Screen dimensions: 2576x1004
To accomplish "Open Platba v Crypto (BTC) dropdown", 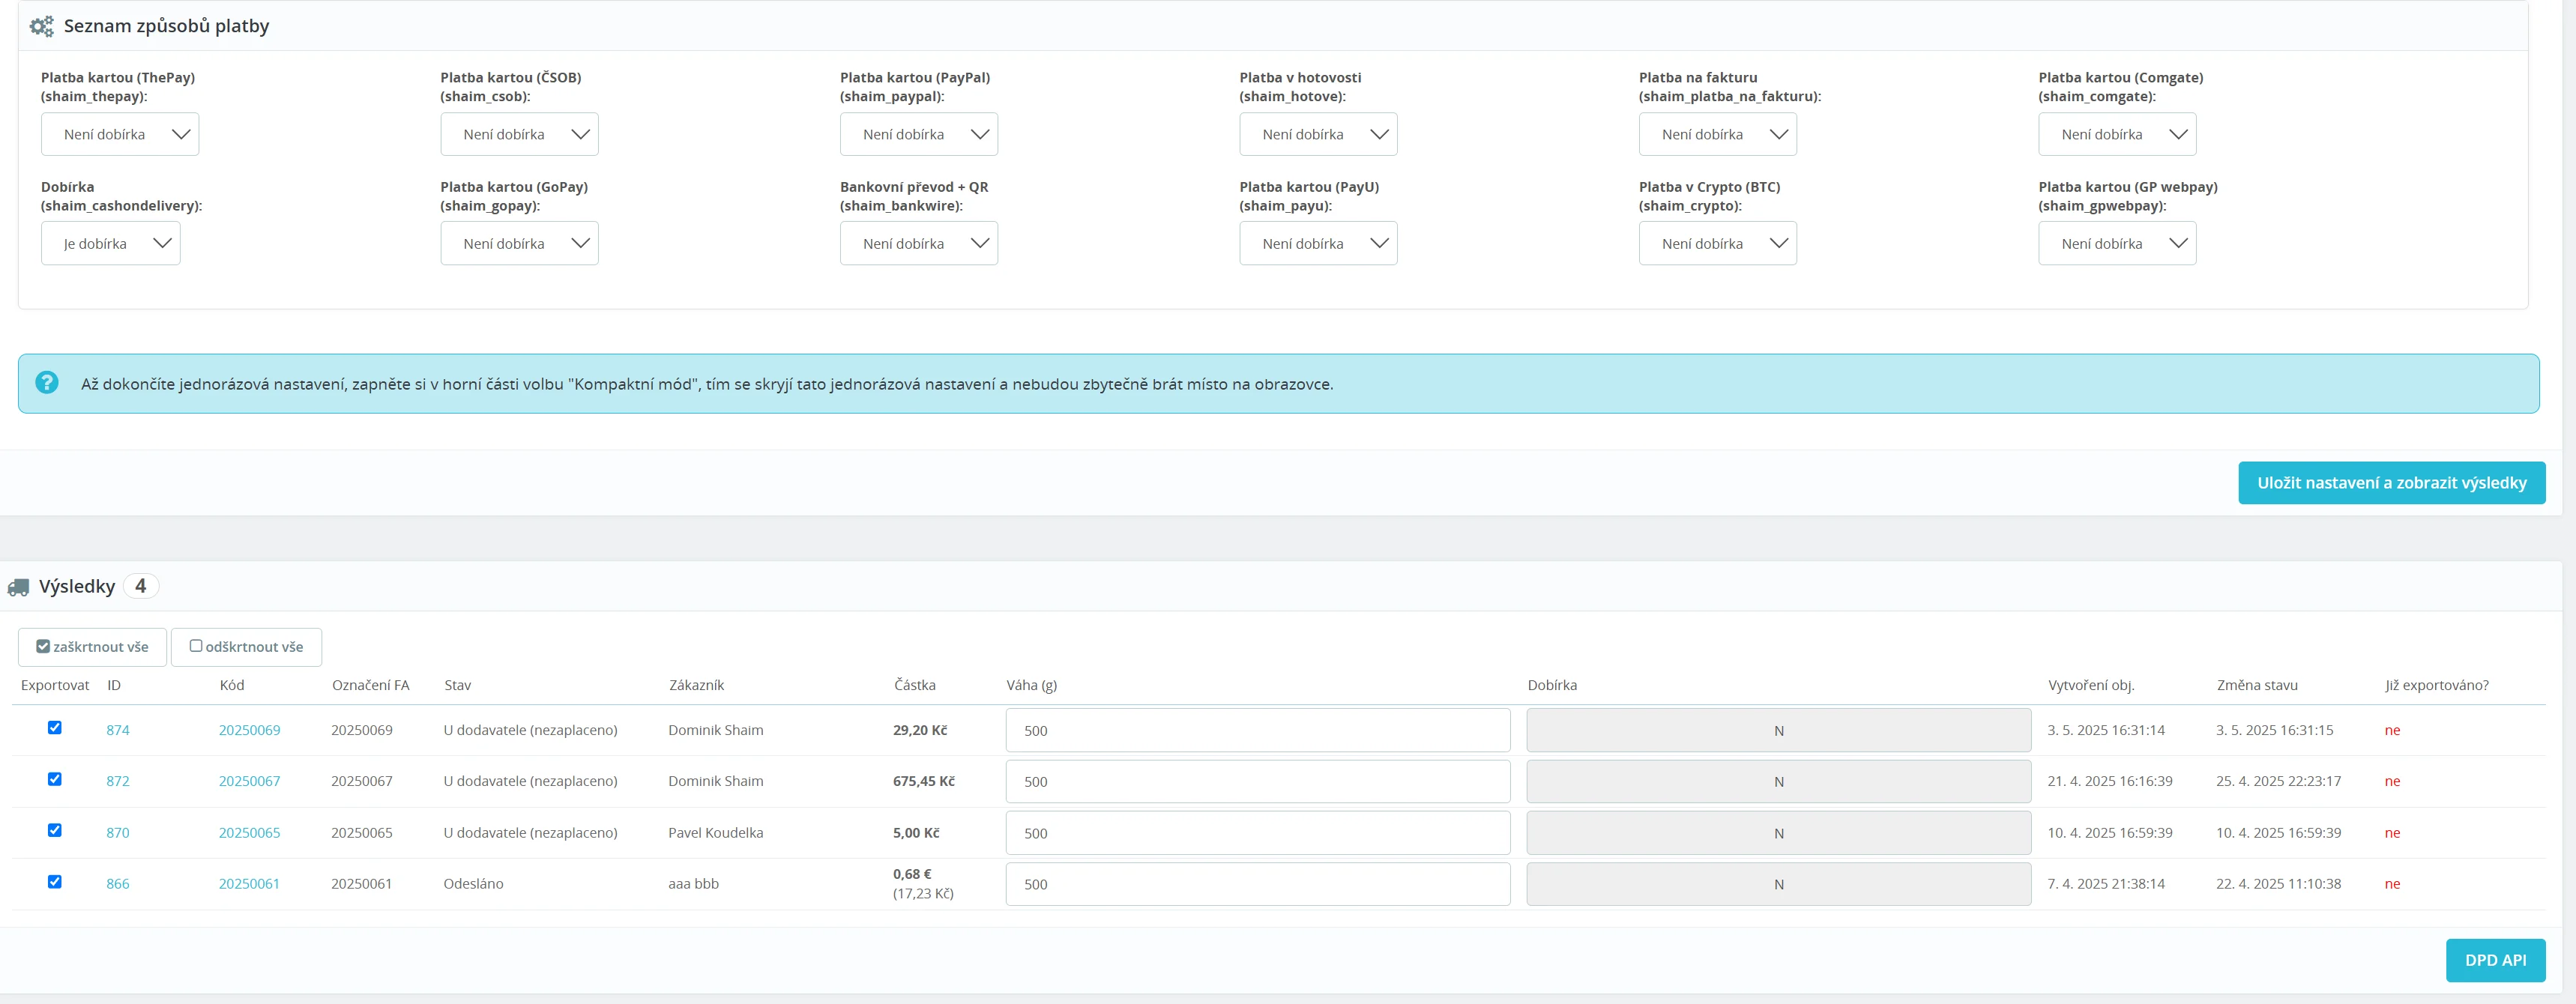I will pyautogui.click(x=1717, y=244).
